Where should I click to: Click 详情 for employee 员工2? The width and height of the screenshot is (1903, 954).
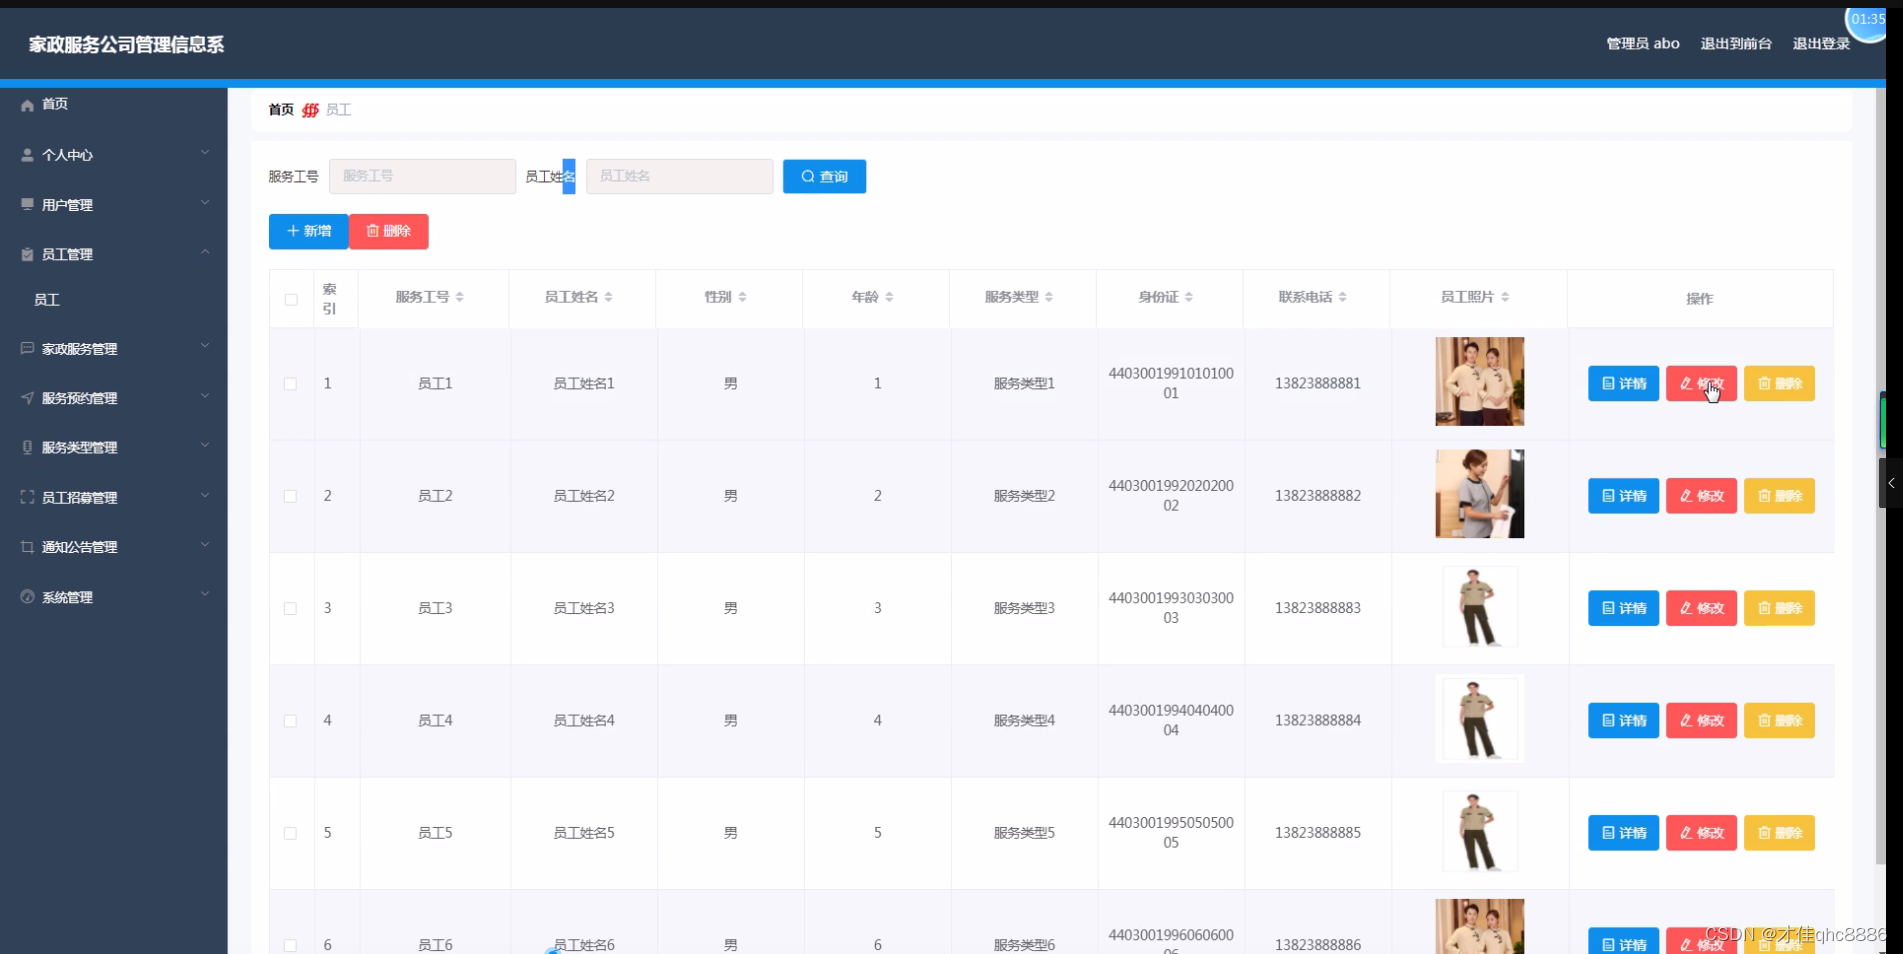(1622, 495)
